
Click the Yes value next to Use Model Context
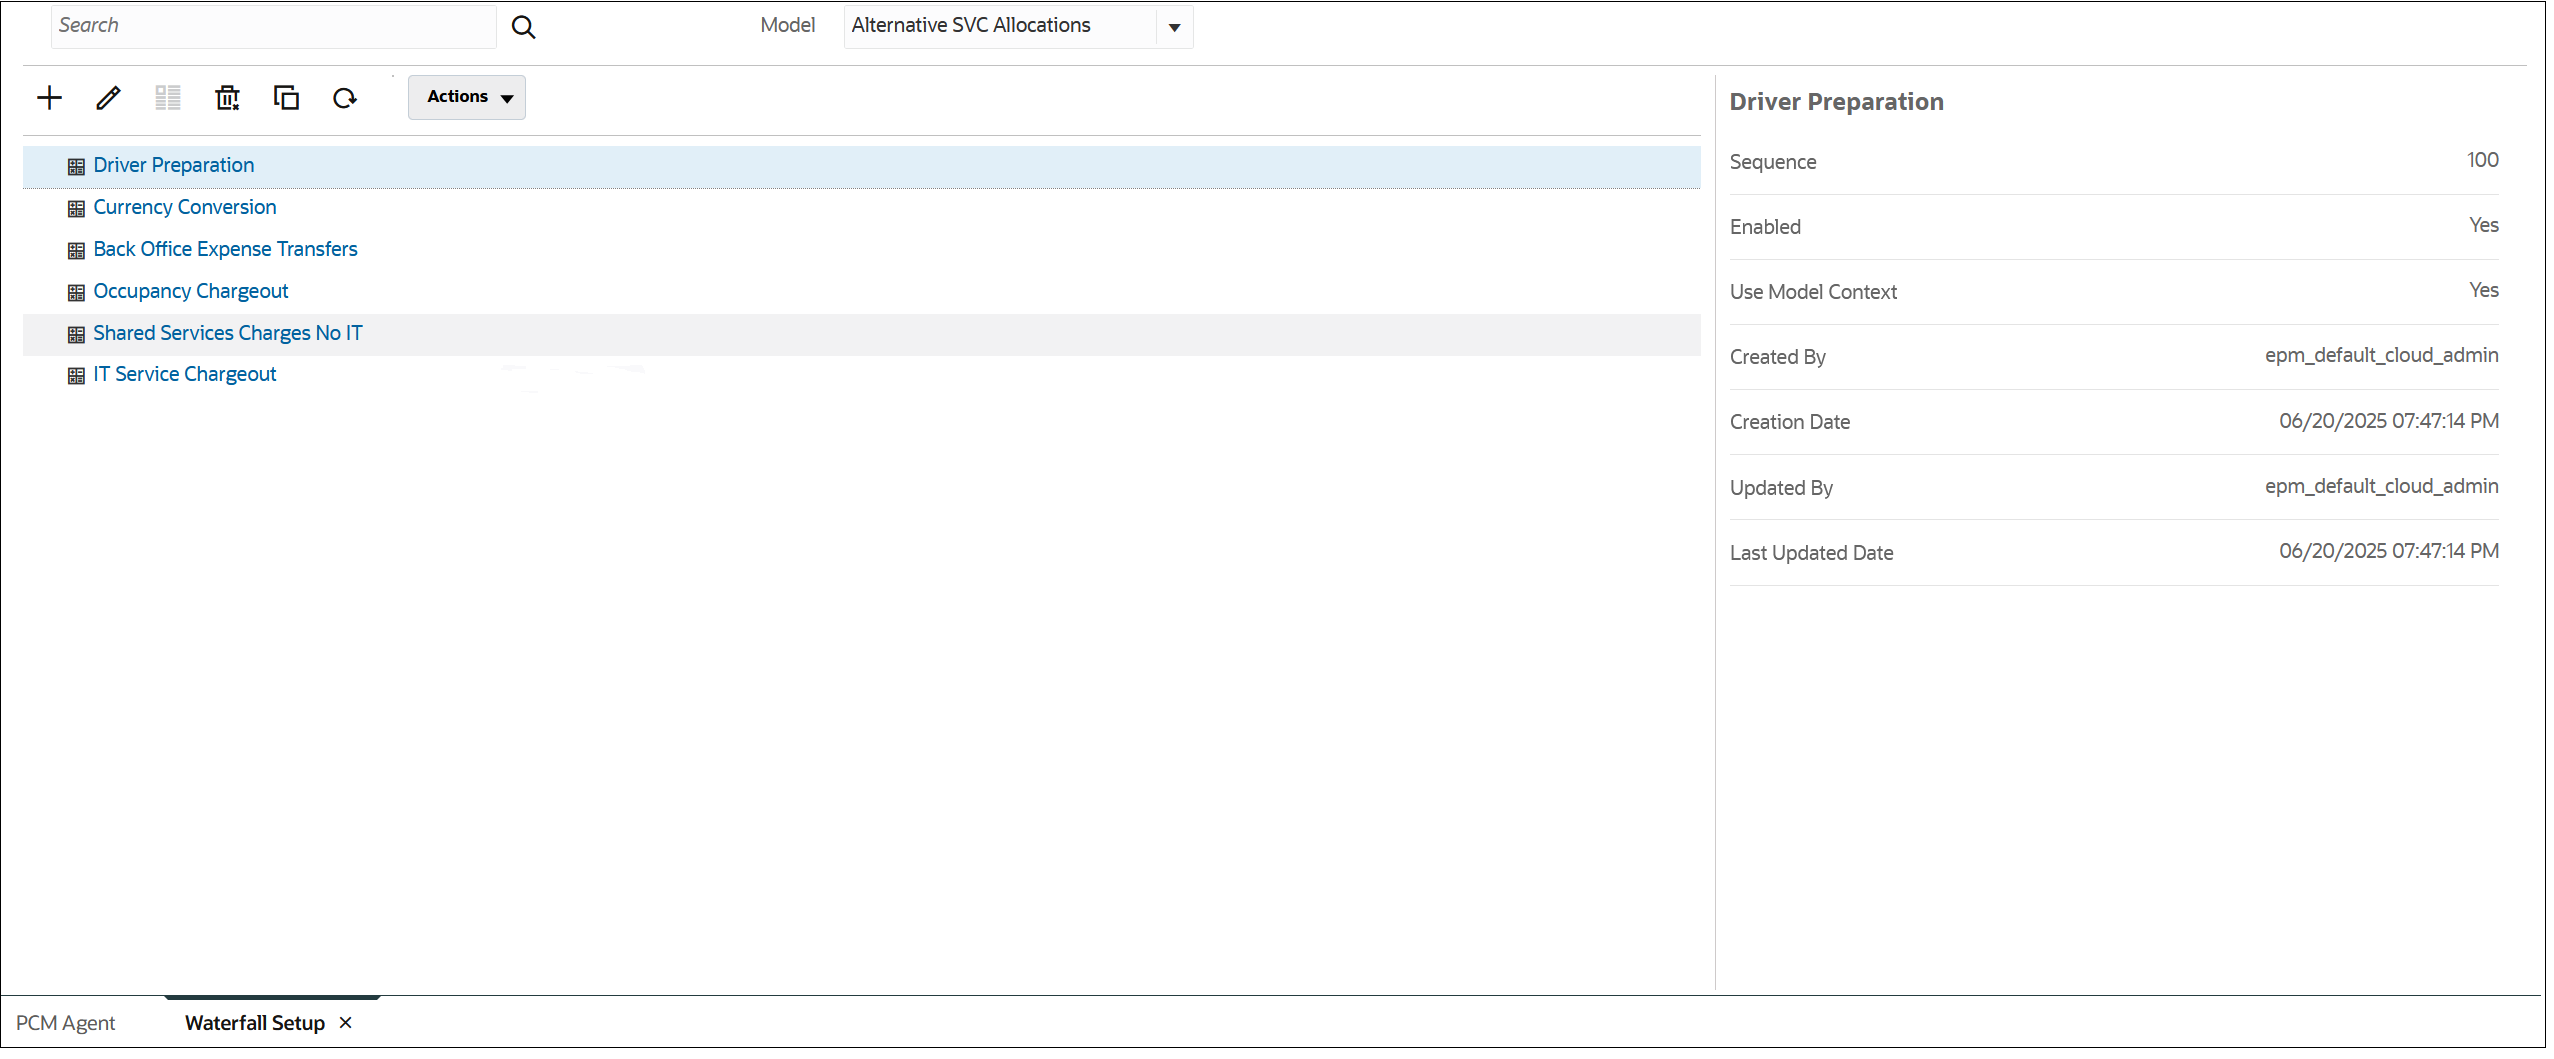(x=2484, y=290)
